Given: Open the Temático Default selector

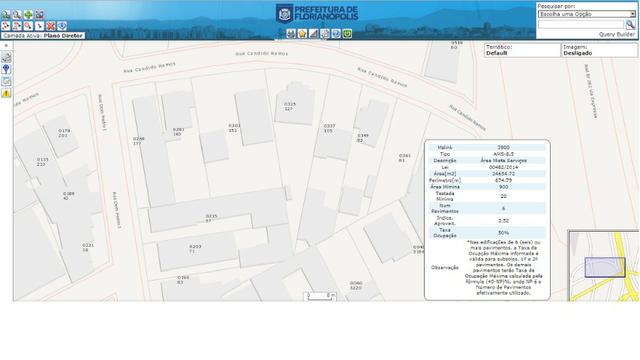Looking at the screenshot, I should [522, 50].
